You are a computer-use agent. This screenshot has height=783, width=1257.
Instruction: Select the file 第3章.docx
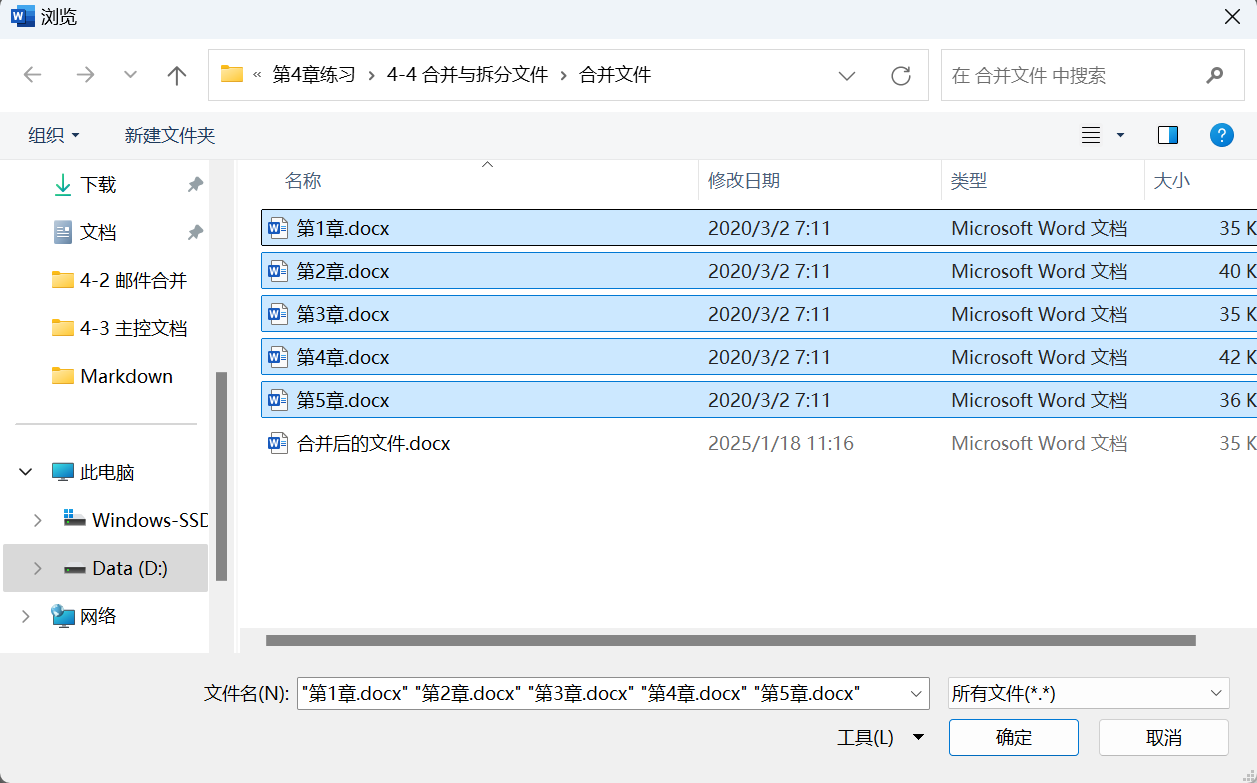pos(759,314)
